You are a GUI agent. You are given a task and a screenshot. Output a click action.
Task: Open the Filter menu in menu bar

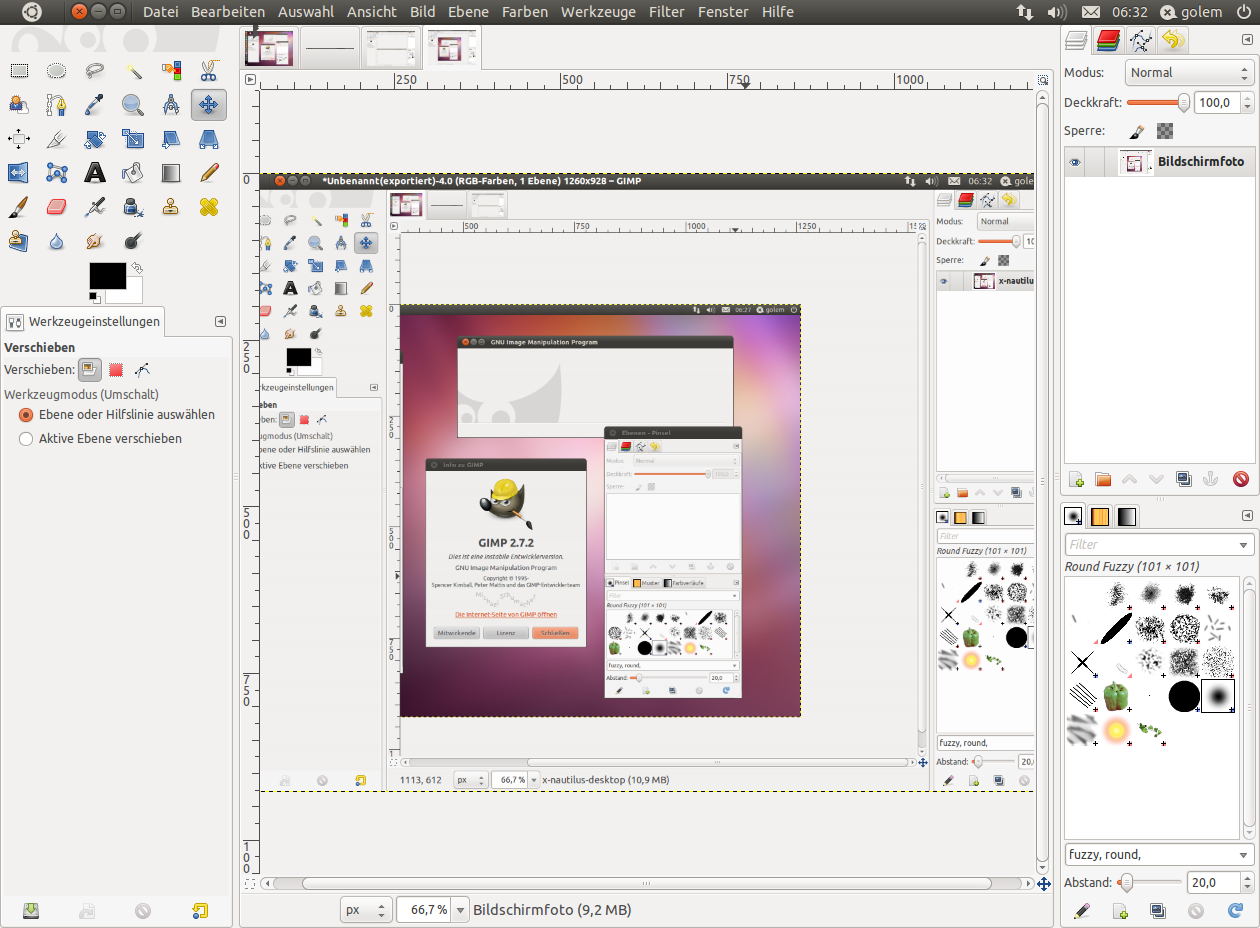[666, 12]
